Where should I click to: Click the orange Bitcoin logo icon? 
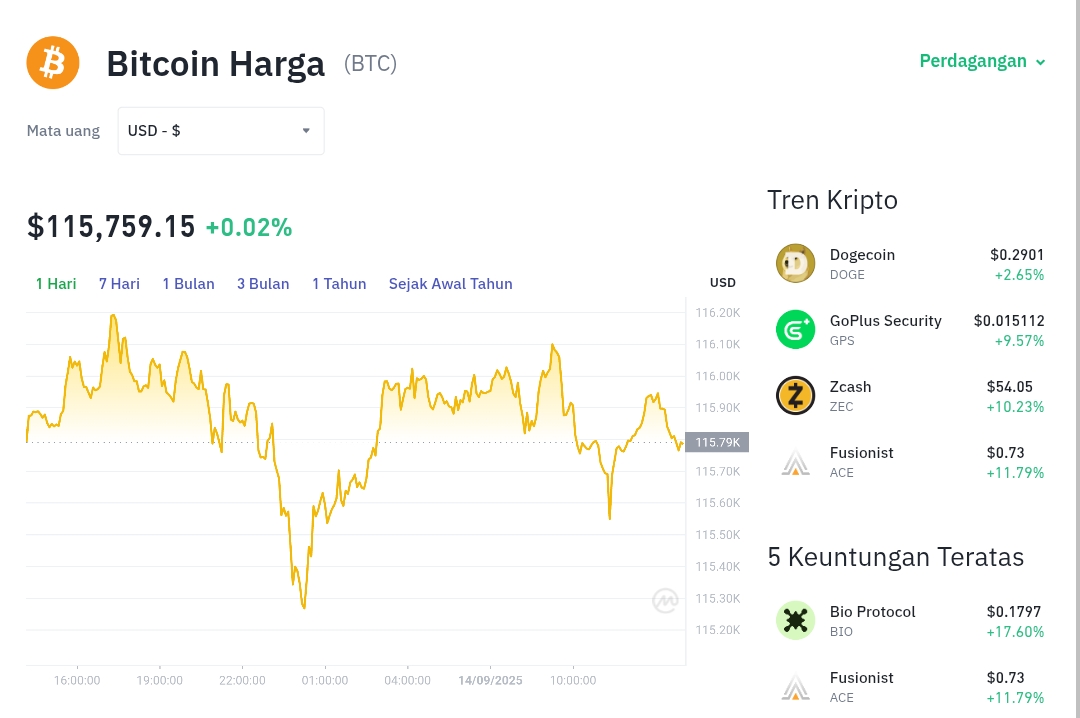point(53,63)
